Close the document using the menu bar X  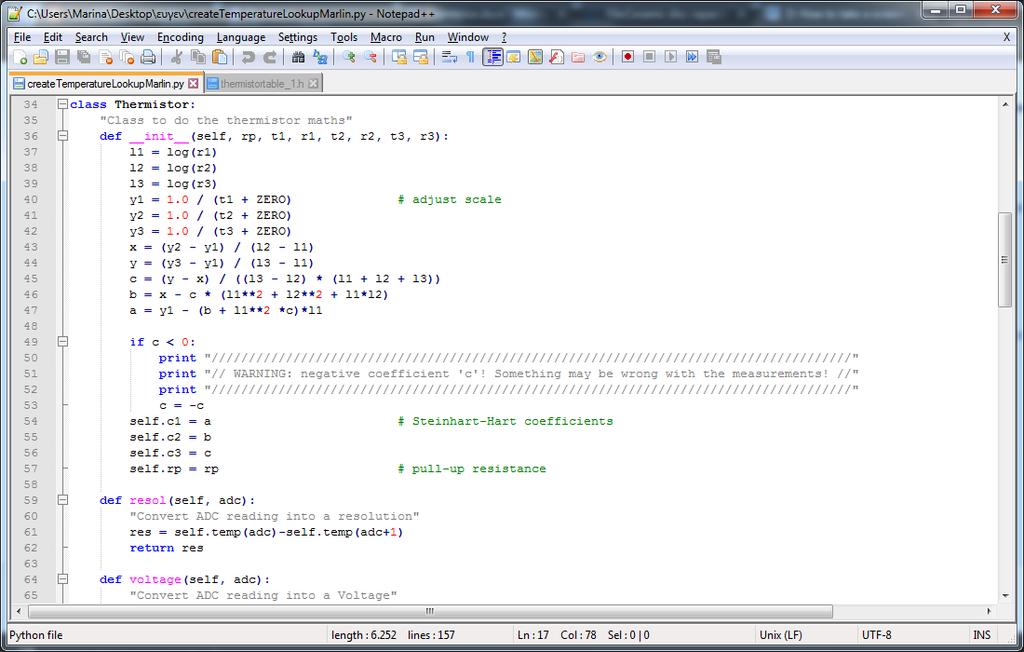click(x=1006, y=37)
